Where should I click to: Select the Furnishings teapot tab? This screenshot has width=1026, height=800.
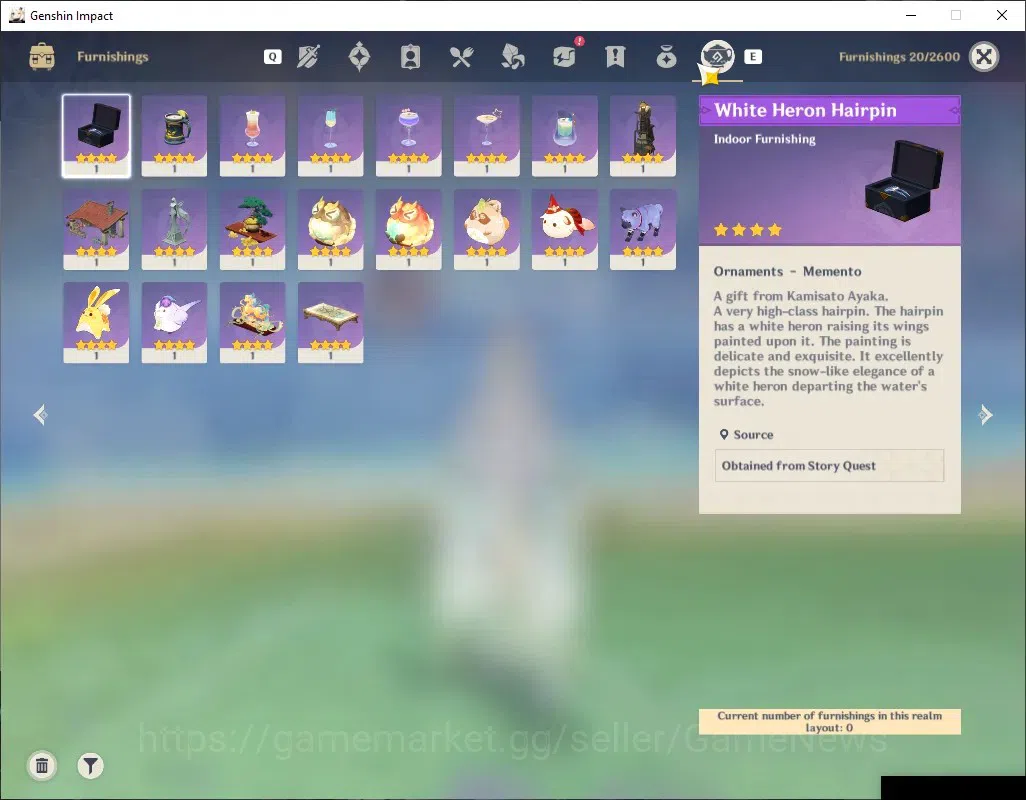coord(717,56)
